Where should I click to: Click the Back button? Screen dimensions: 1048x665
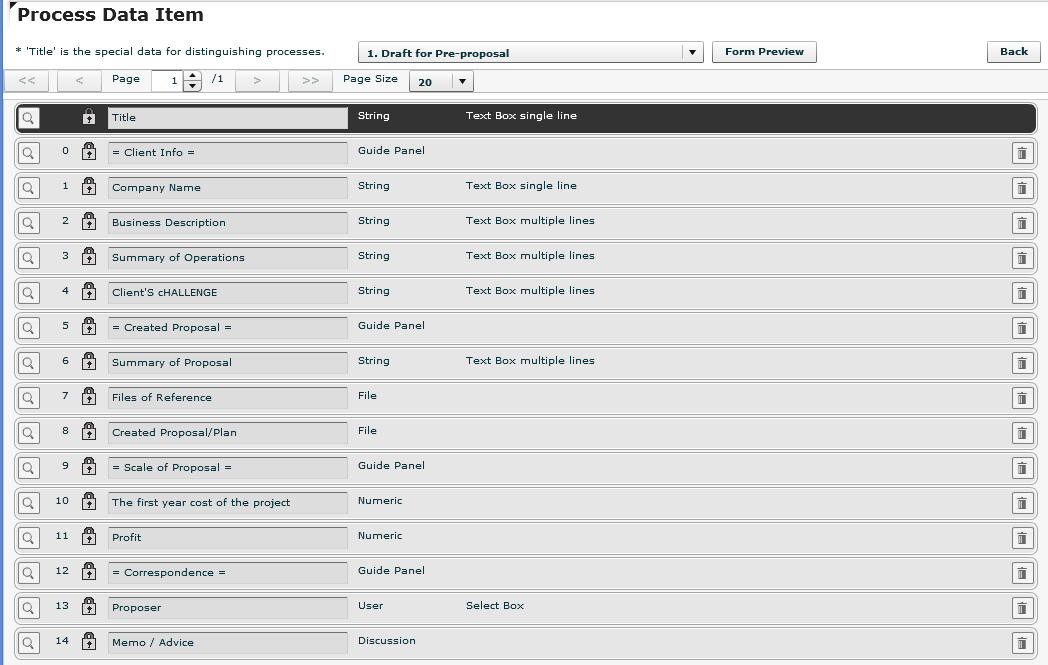[x=1013, y=52]
